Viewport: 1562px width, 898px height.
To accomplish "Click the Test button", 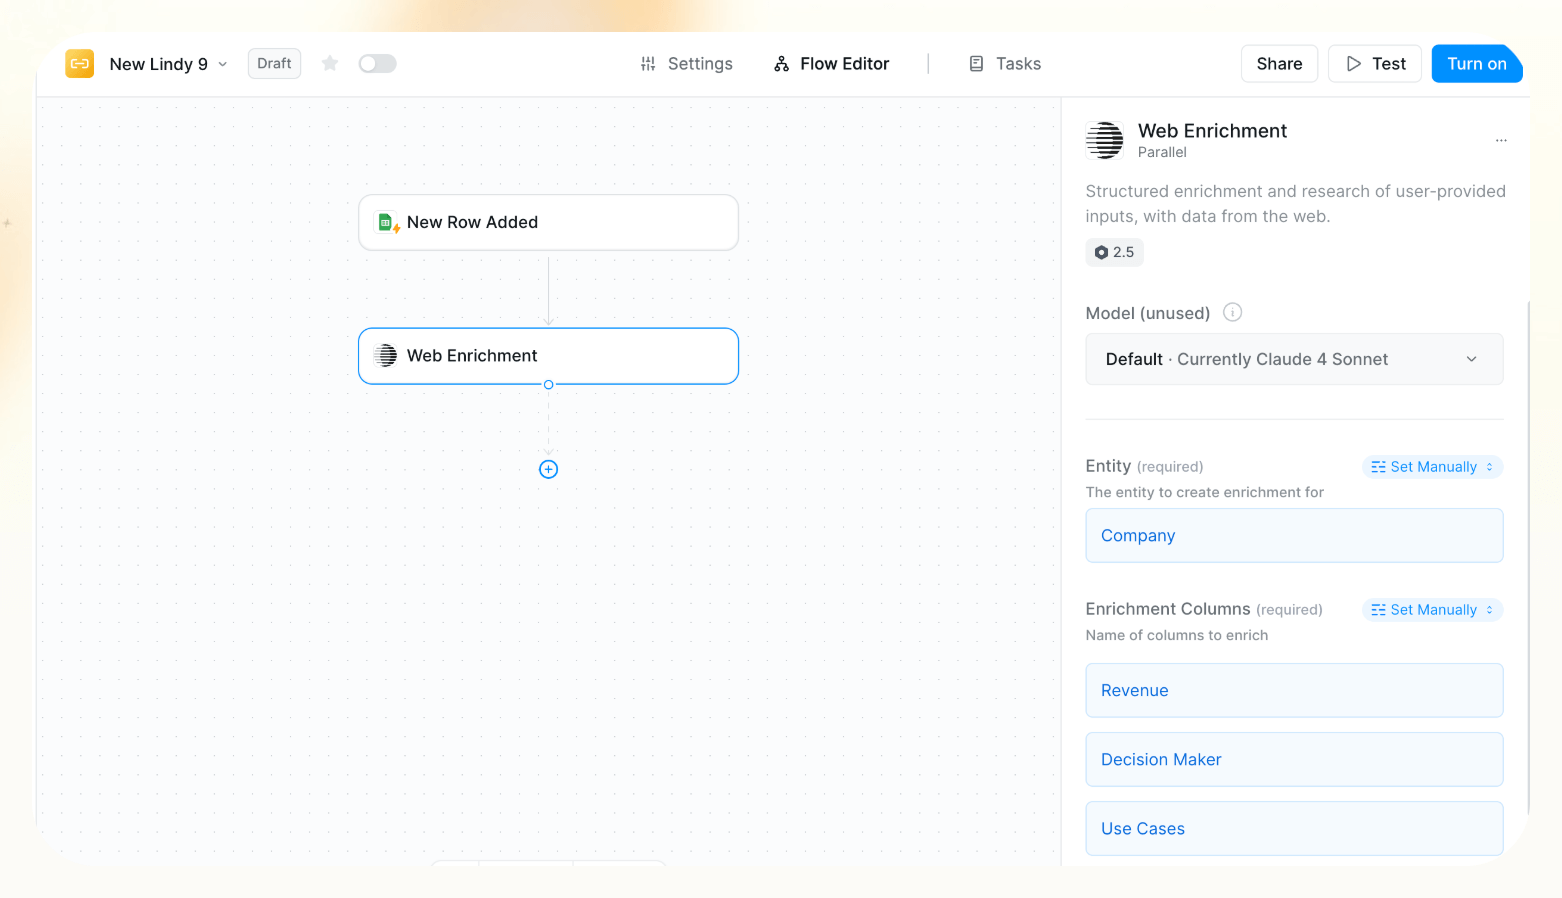I will coord(1375,64).
